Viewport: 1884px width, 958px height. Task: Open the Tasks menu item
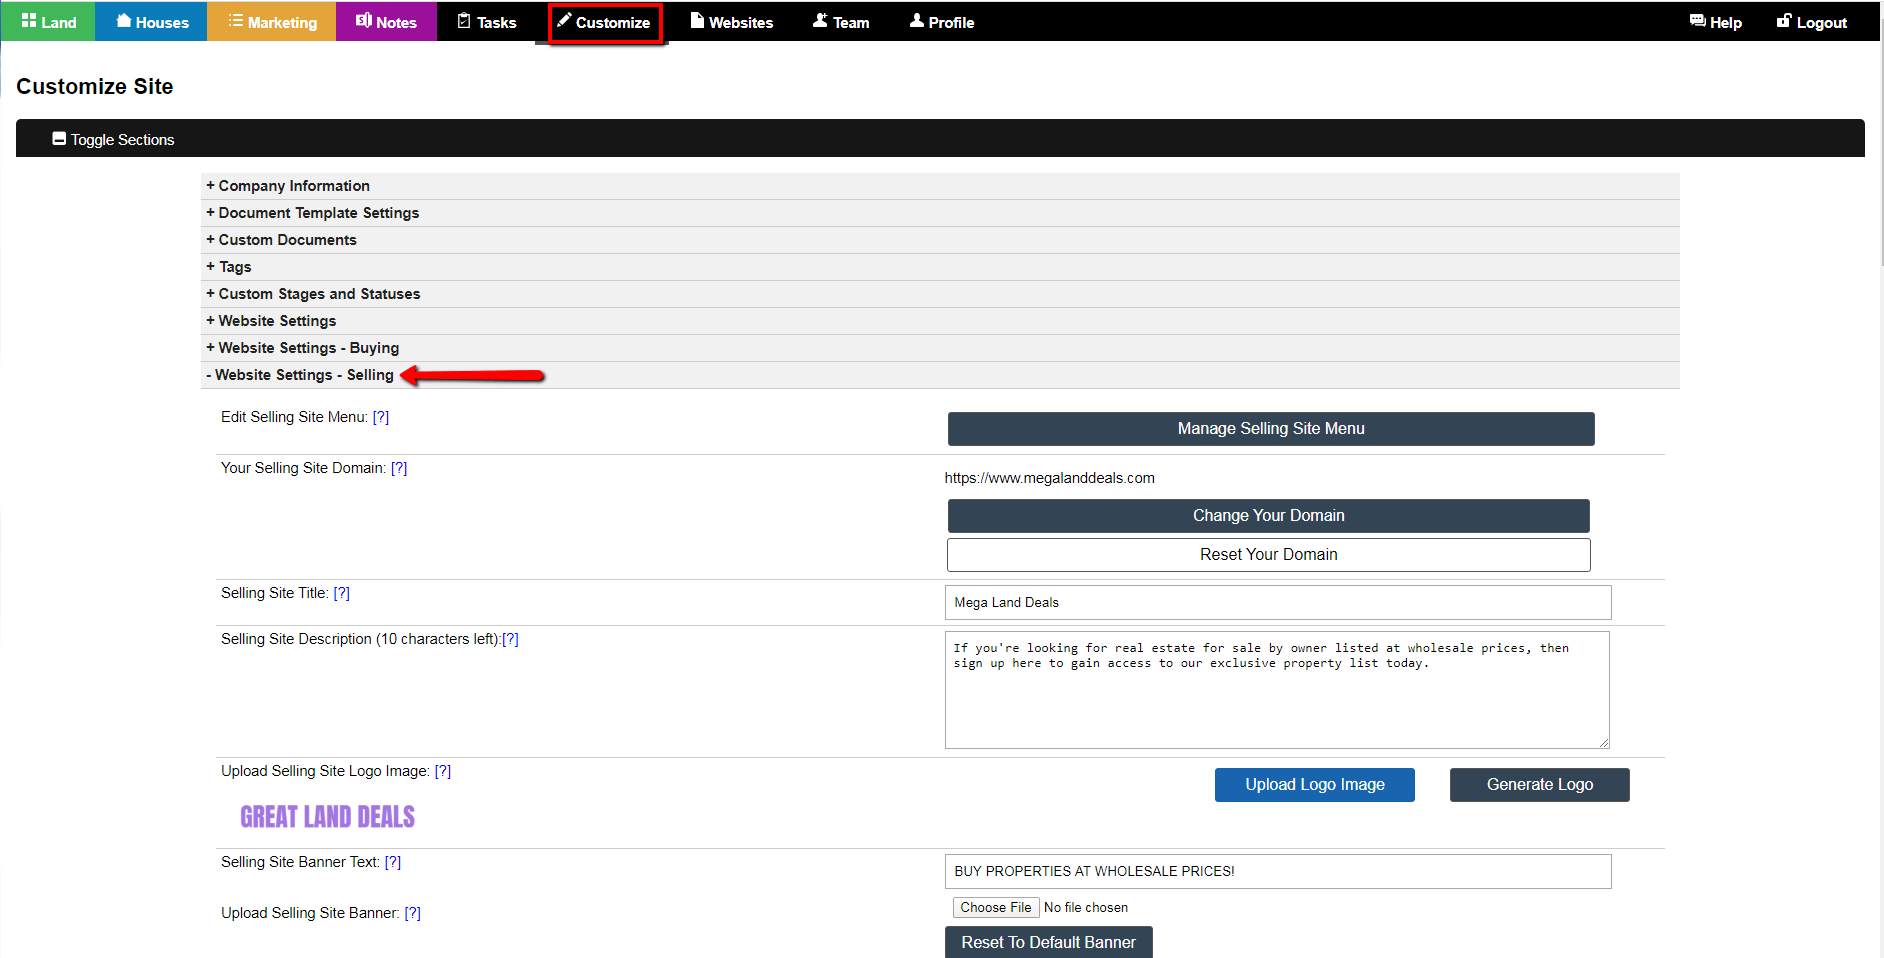(x=487, y=22)
